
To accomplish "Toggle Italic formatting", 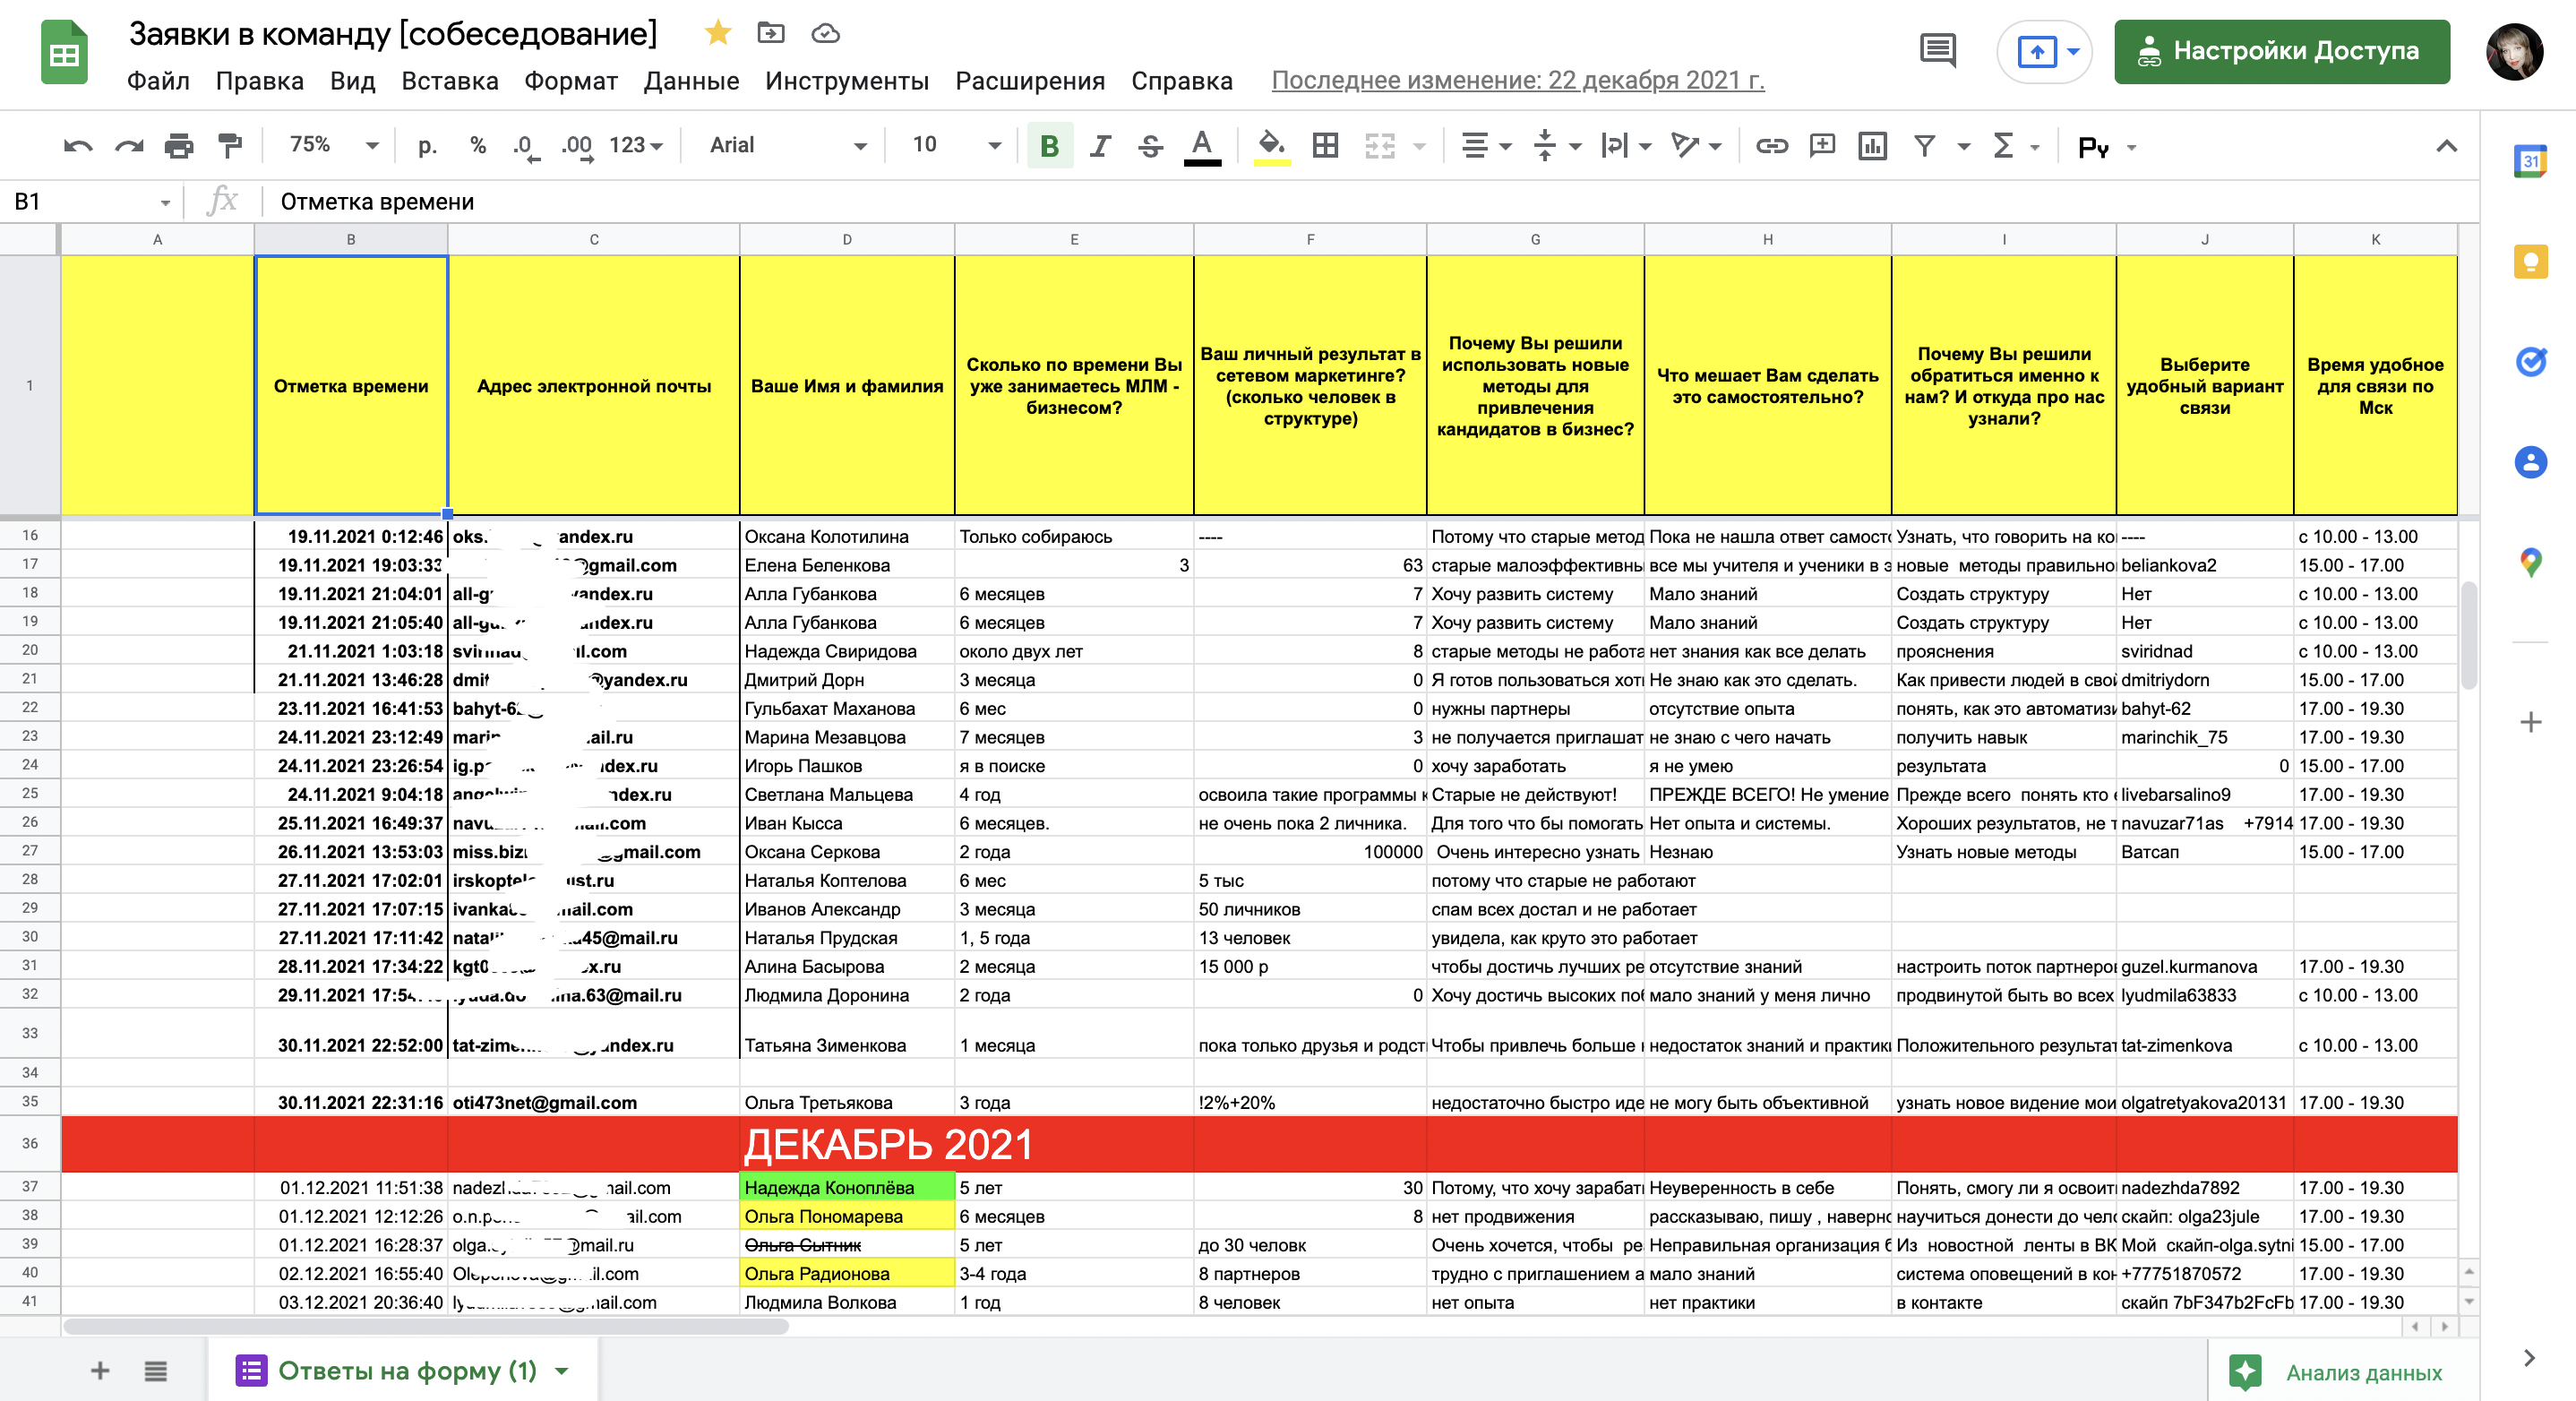I will coord(1100,146).
